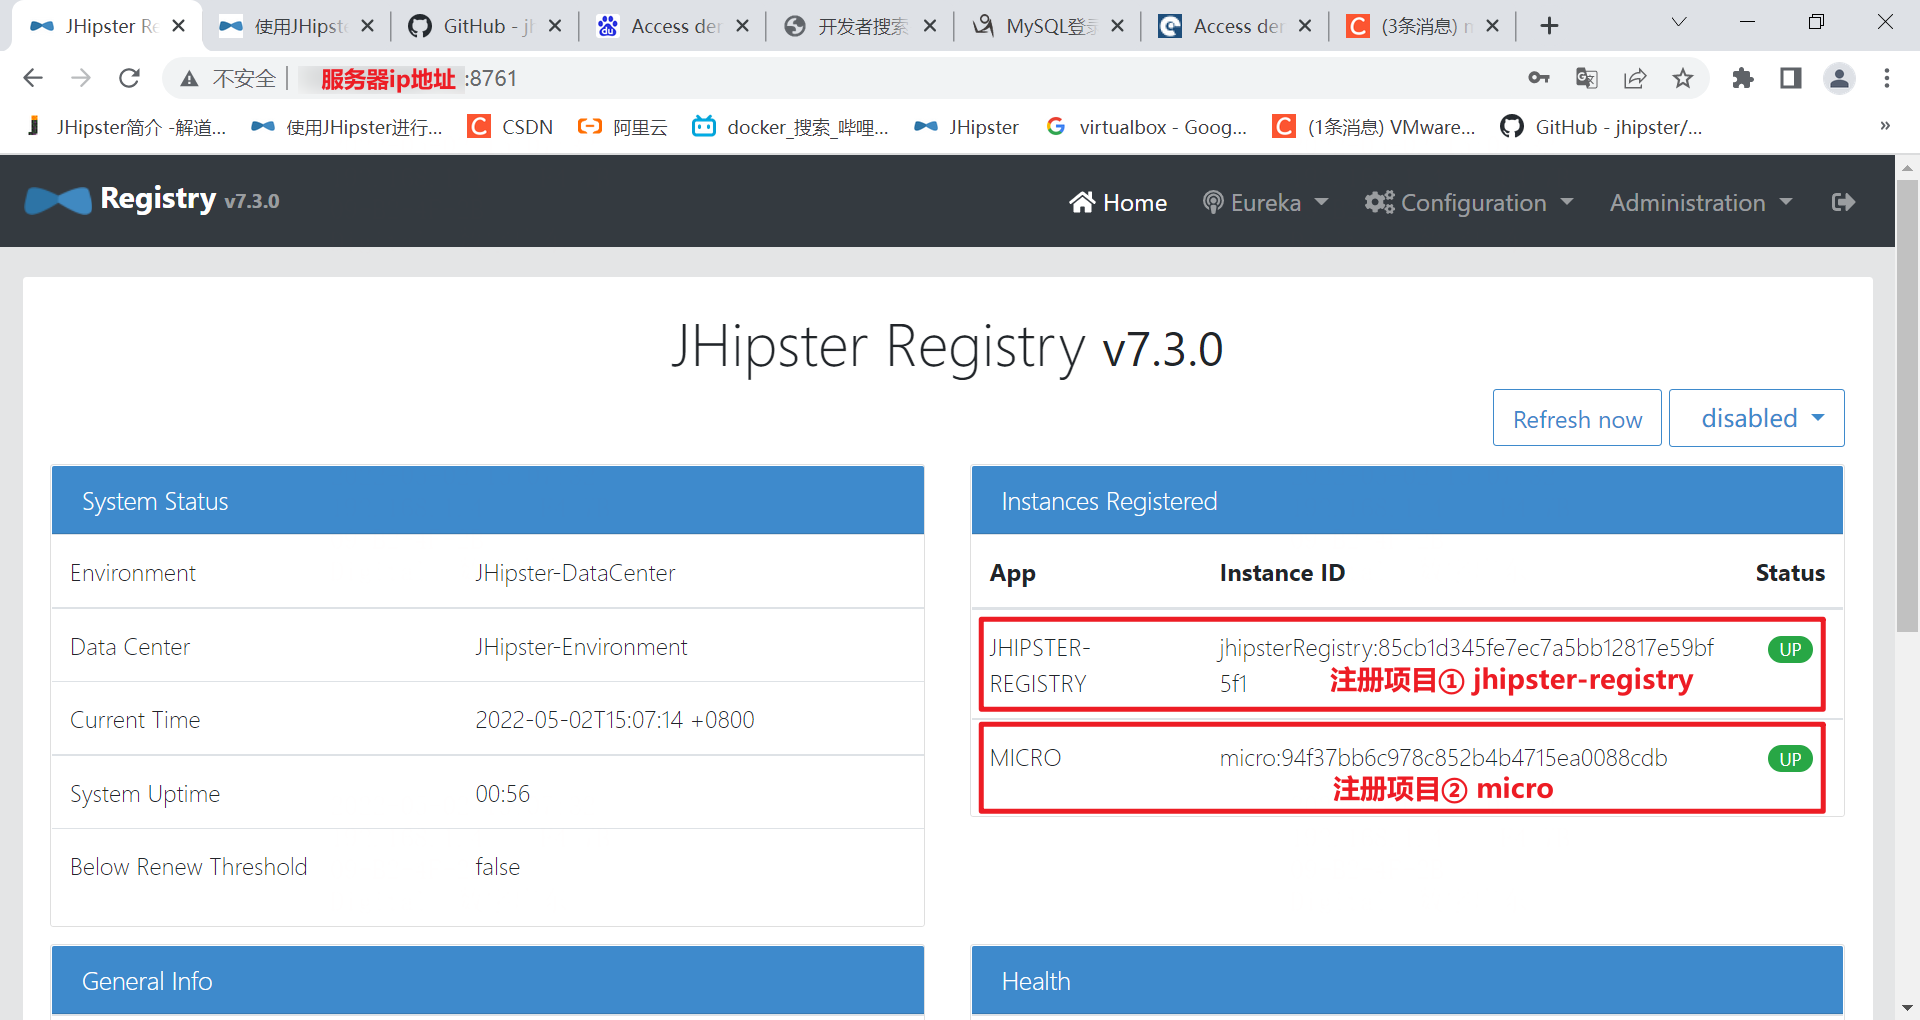Open the extensions puzzle icon
This screenshot has height=1020, width=1920.
tap(1743, 78)
